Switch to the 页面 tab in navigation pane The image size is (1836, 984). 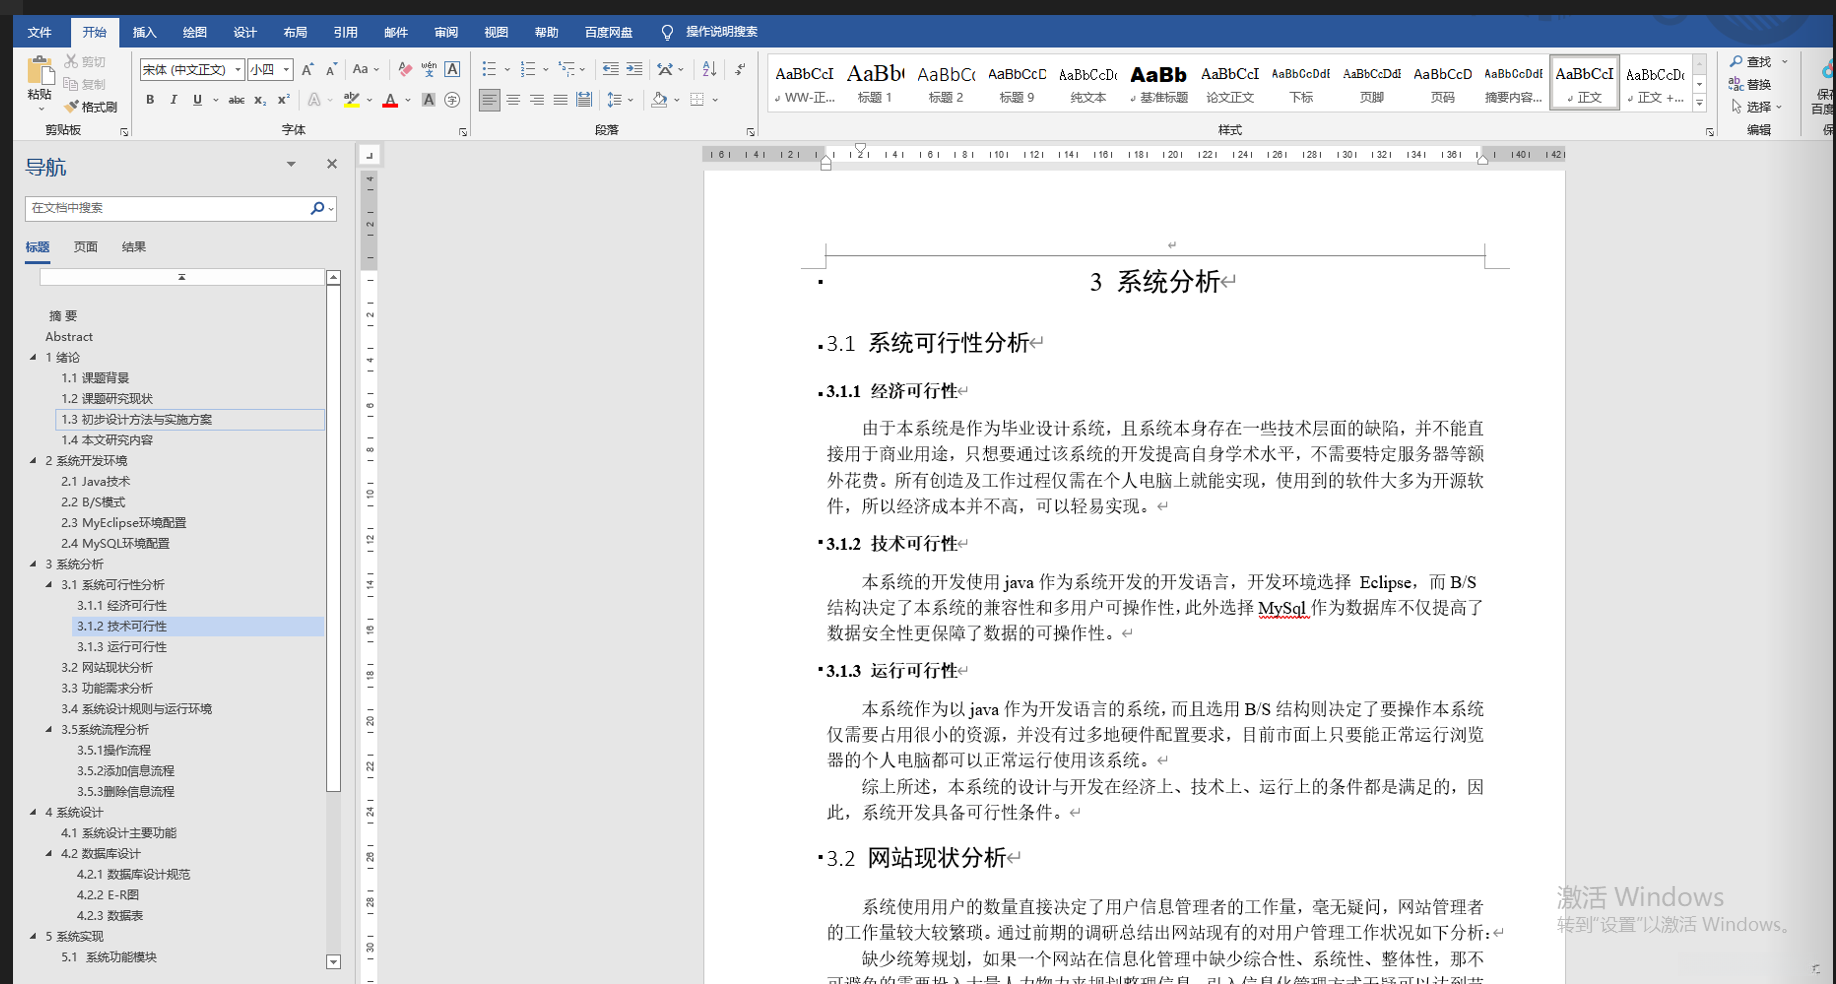pyautogui.click(x=85, y=247)
